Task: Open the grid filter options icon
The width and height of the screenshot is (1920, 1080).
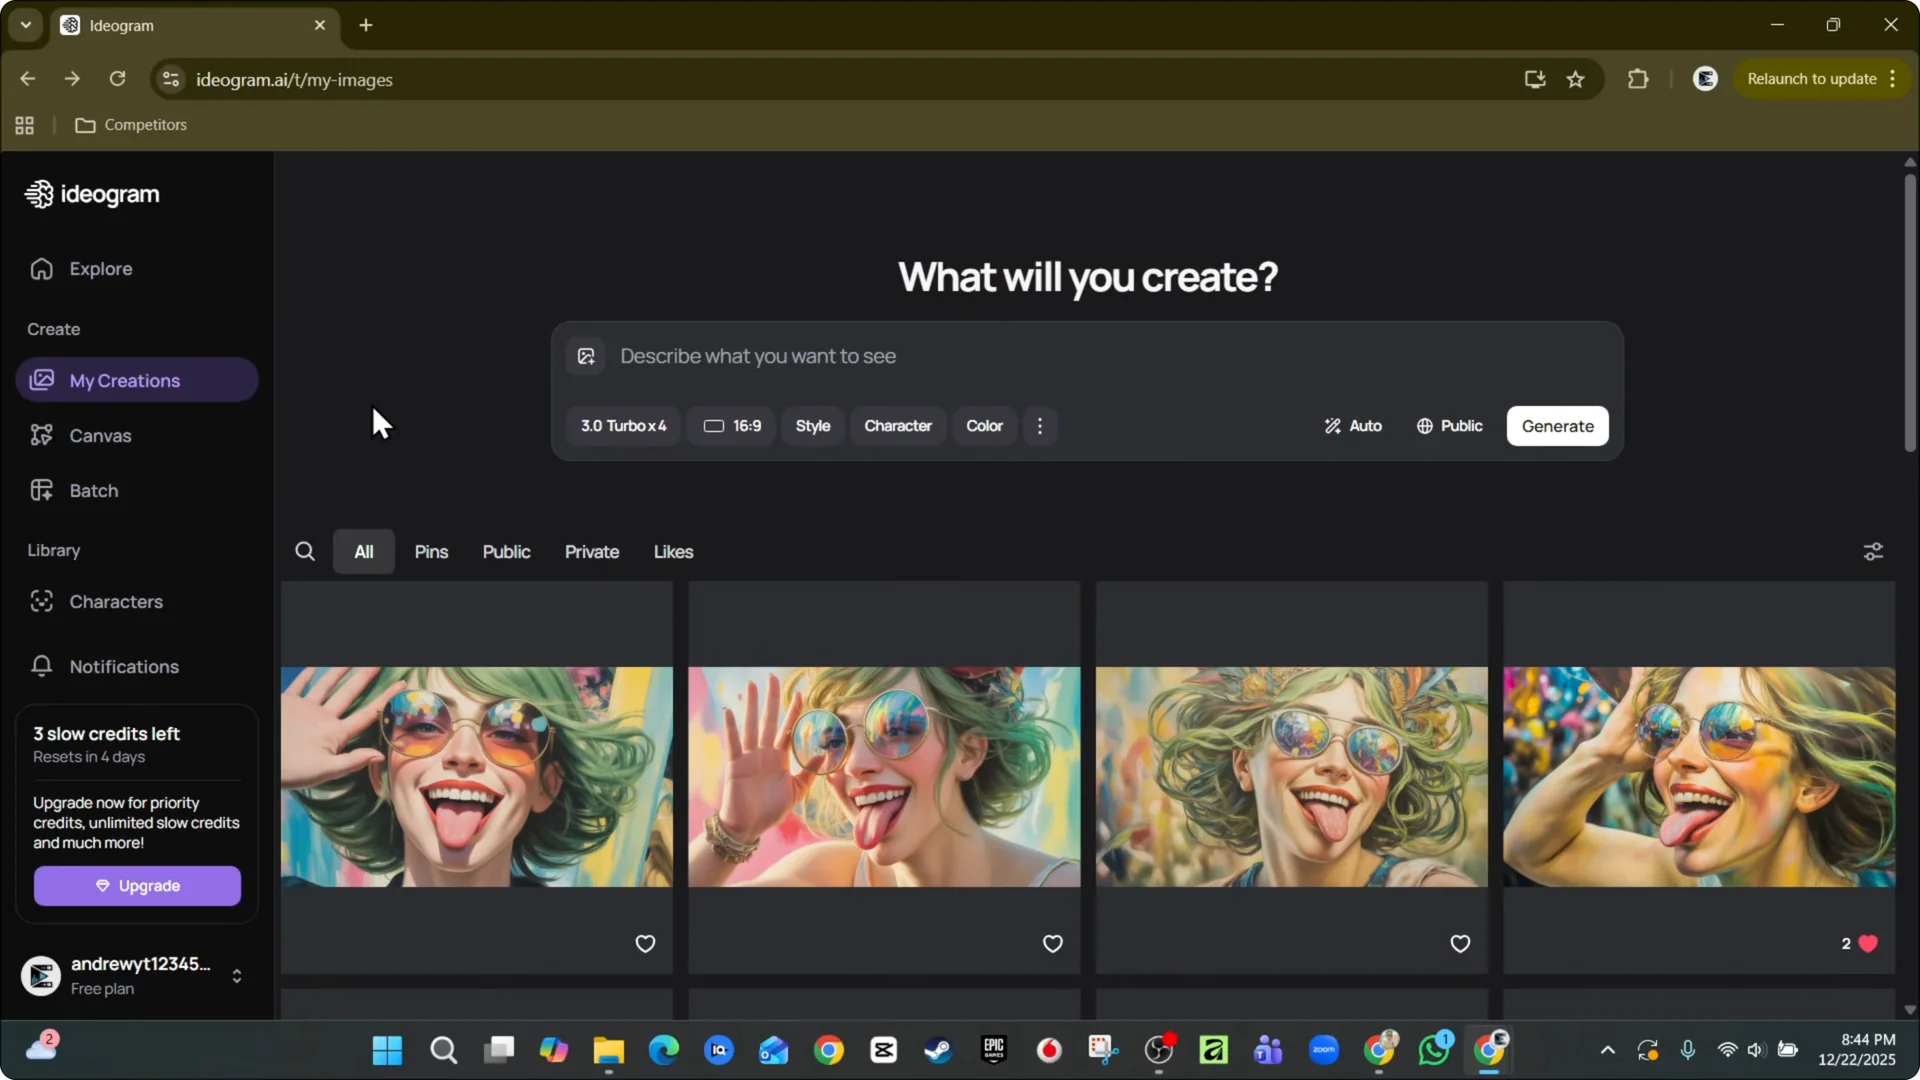Action: coord(1872,551)
